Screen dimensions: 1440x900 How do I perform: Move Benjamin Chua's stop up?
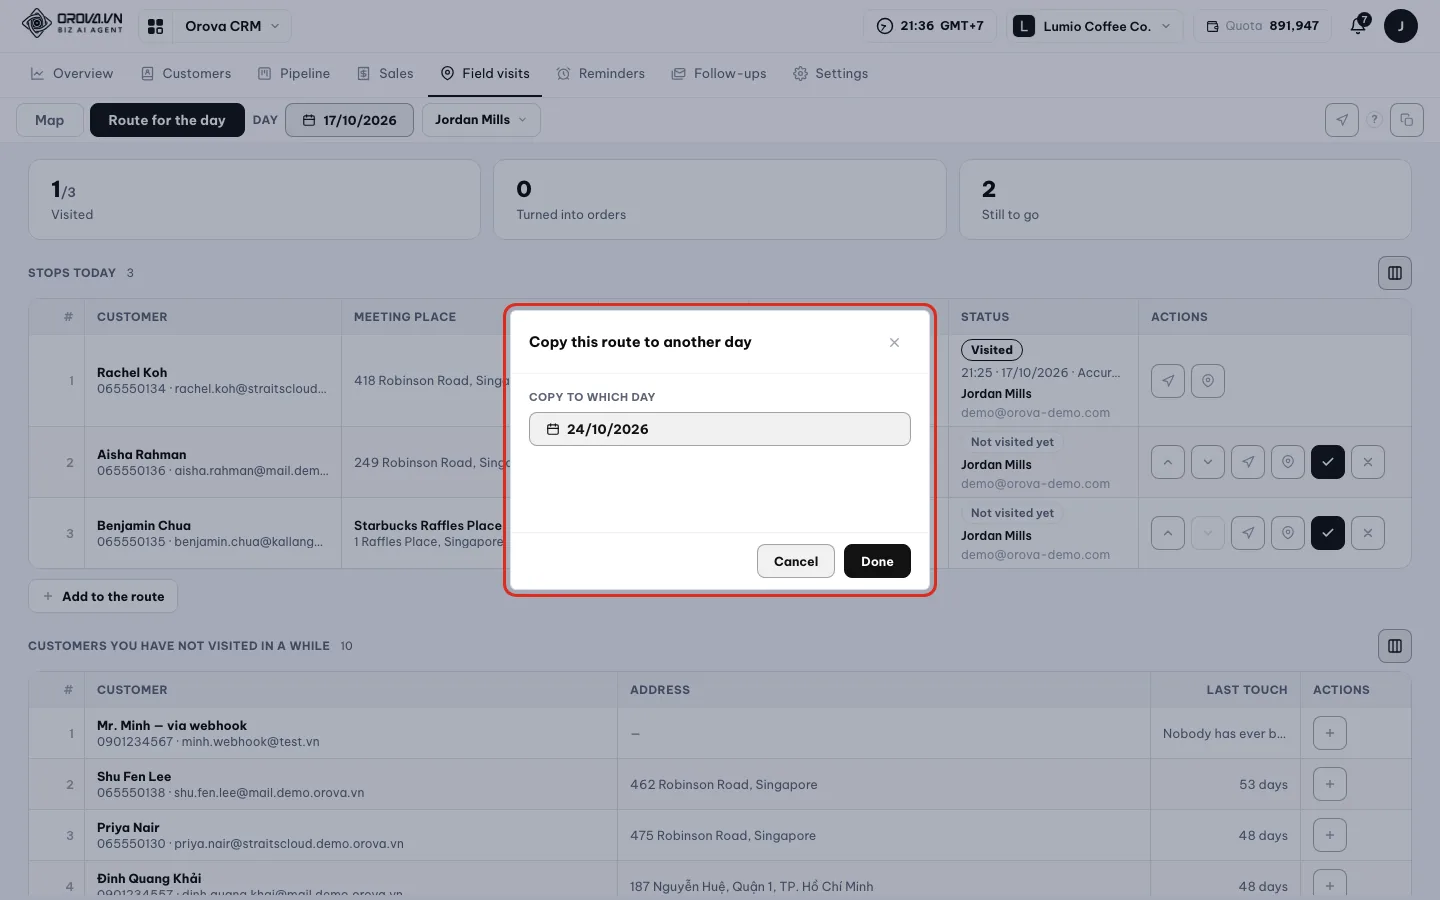[x=1168, y=533]
